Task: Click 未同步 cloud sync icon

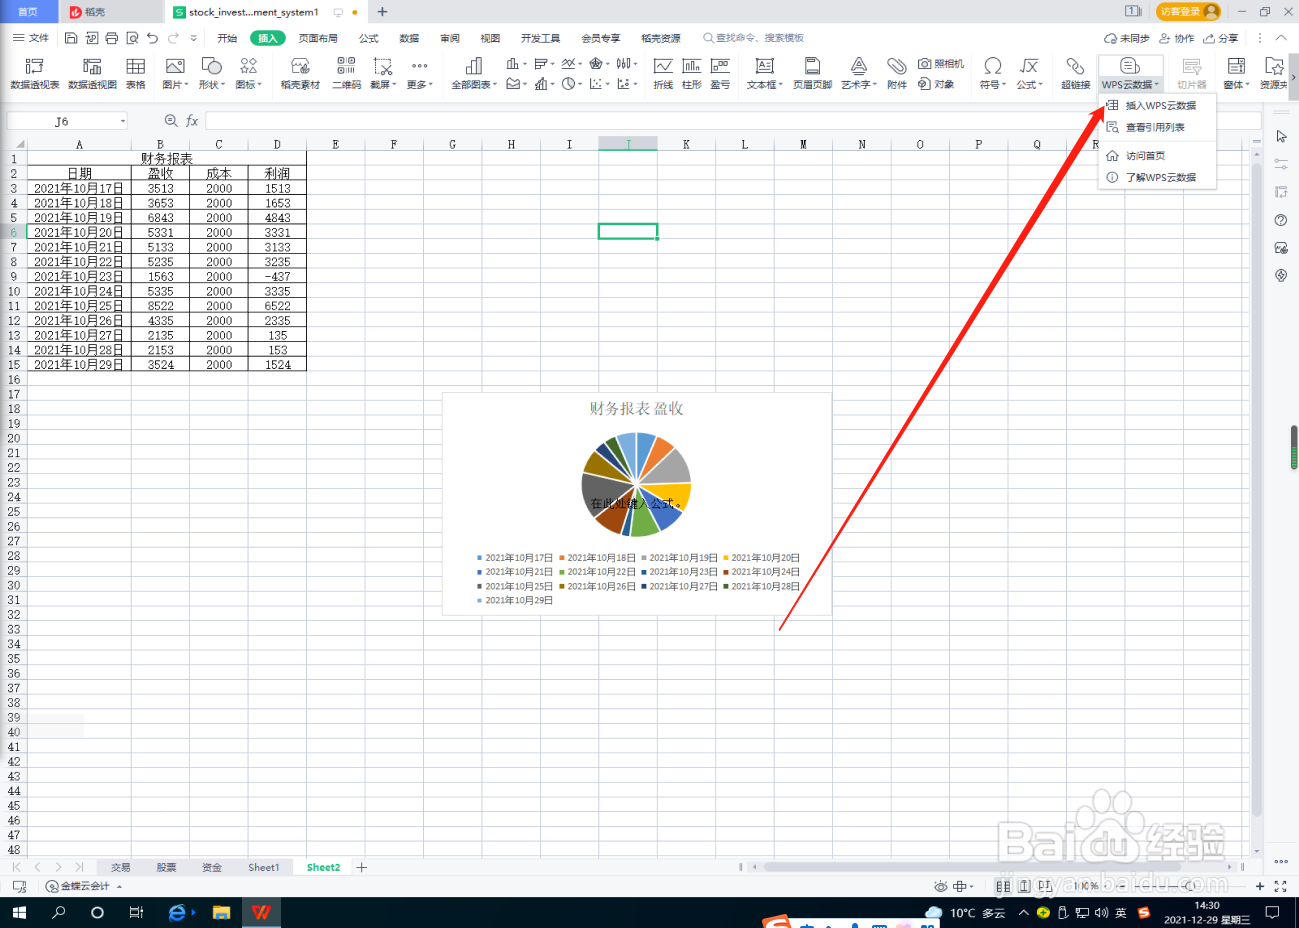Action: (x=1126, y=38)
